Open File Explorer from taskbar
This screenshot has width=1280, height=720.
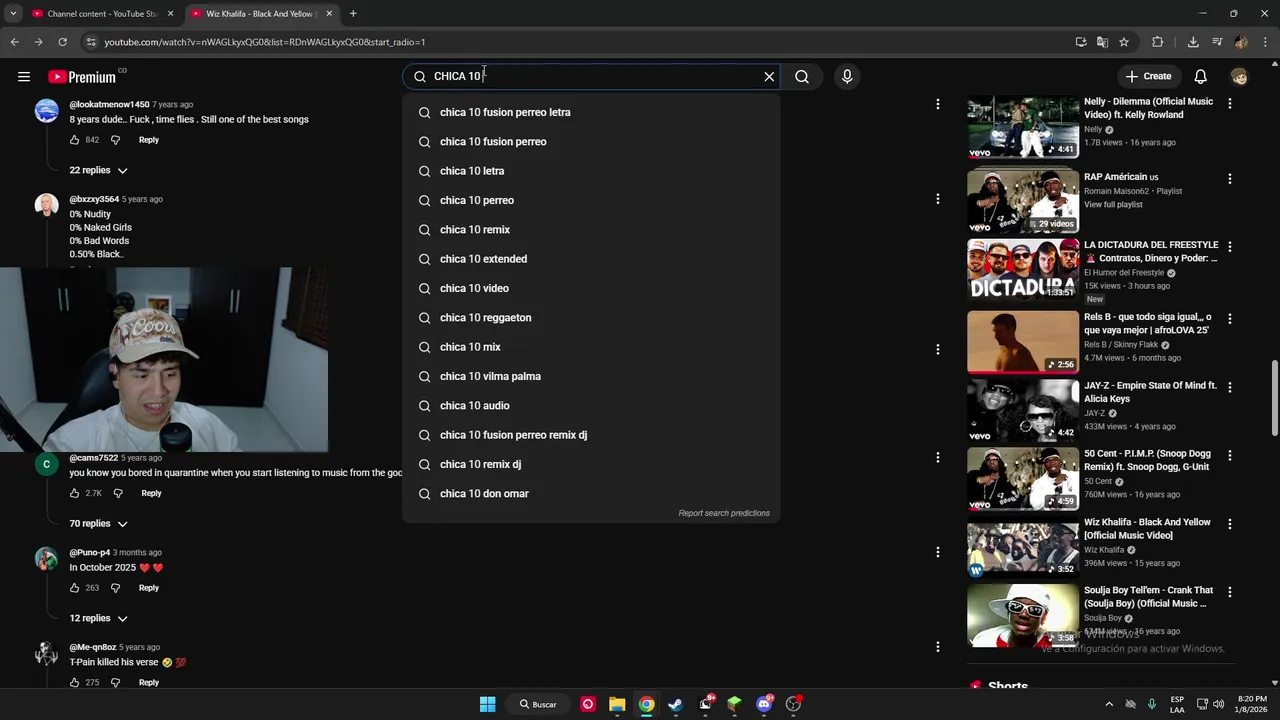(x=617, y=704)
